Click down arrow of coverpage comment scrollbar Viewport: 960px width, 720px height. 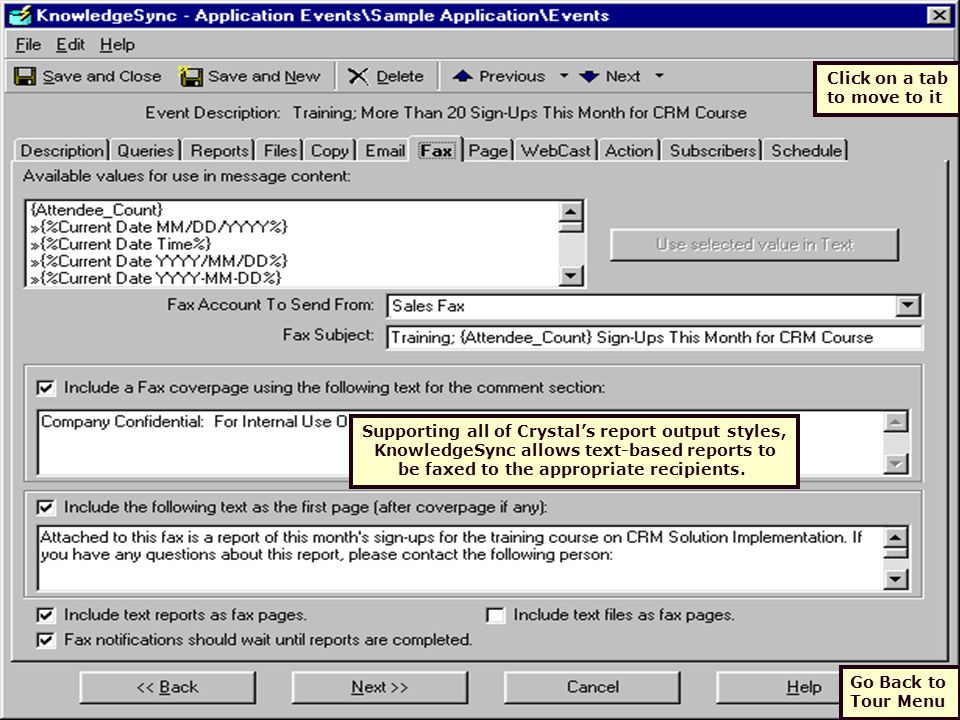point(896,463)
